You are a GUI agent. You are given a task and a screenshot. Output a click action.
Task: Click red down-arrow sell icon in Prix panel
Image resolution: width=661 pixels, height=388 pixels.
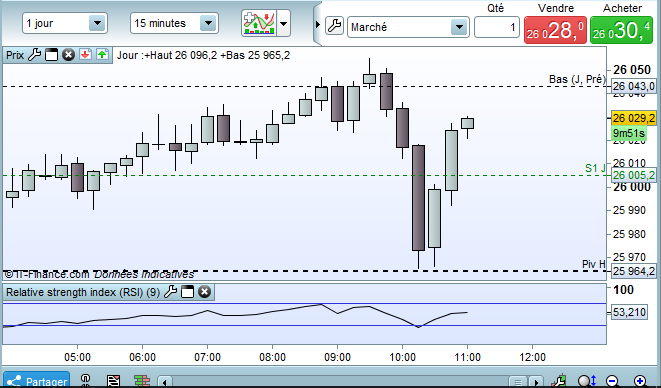click(86, 54)
